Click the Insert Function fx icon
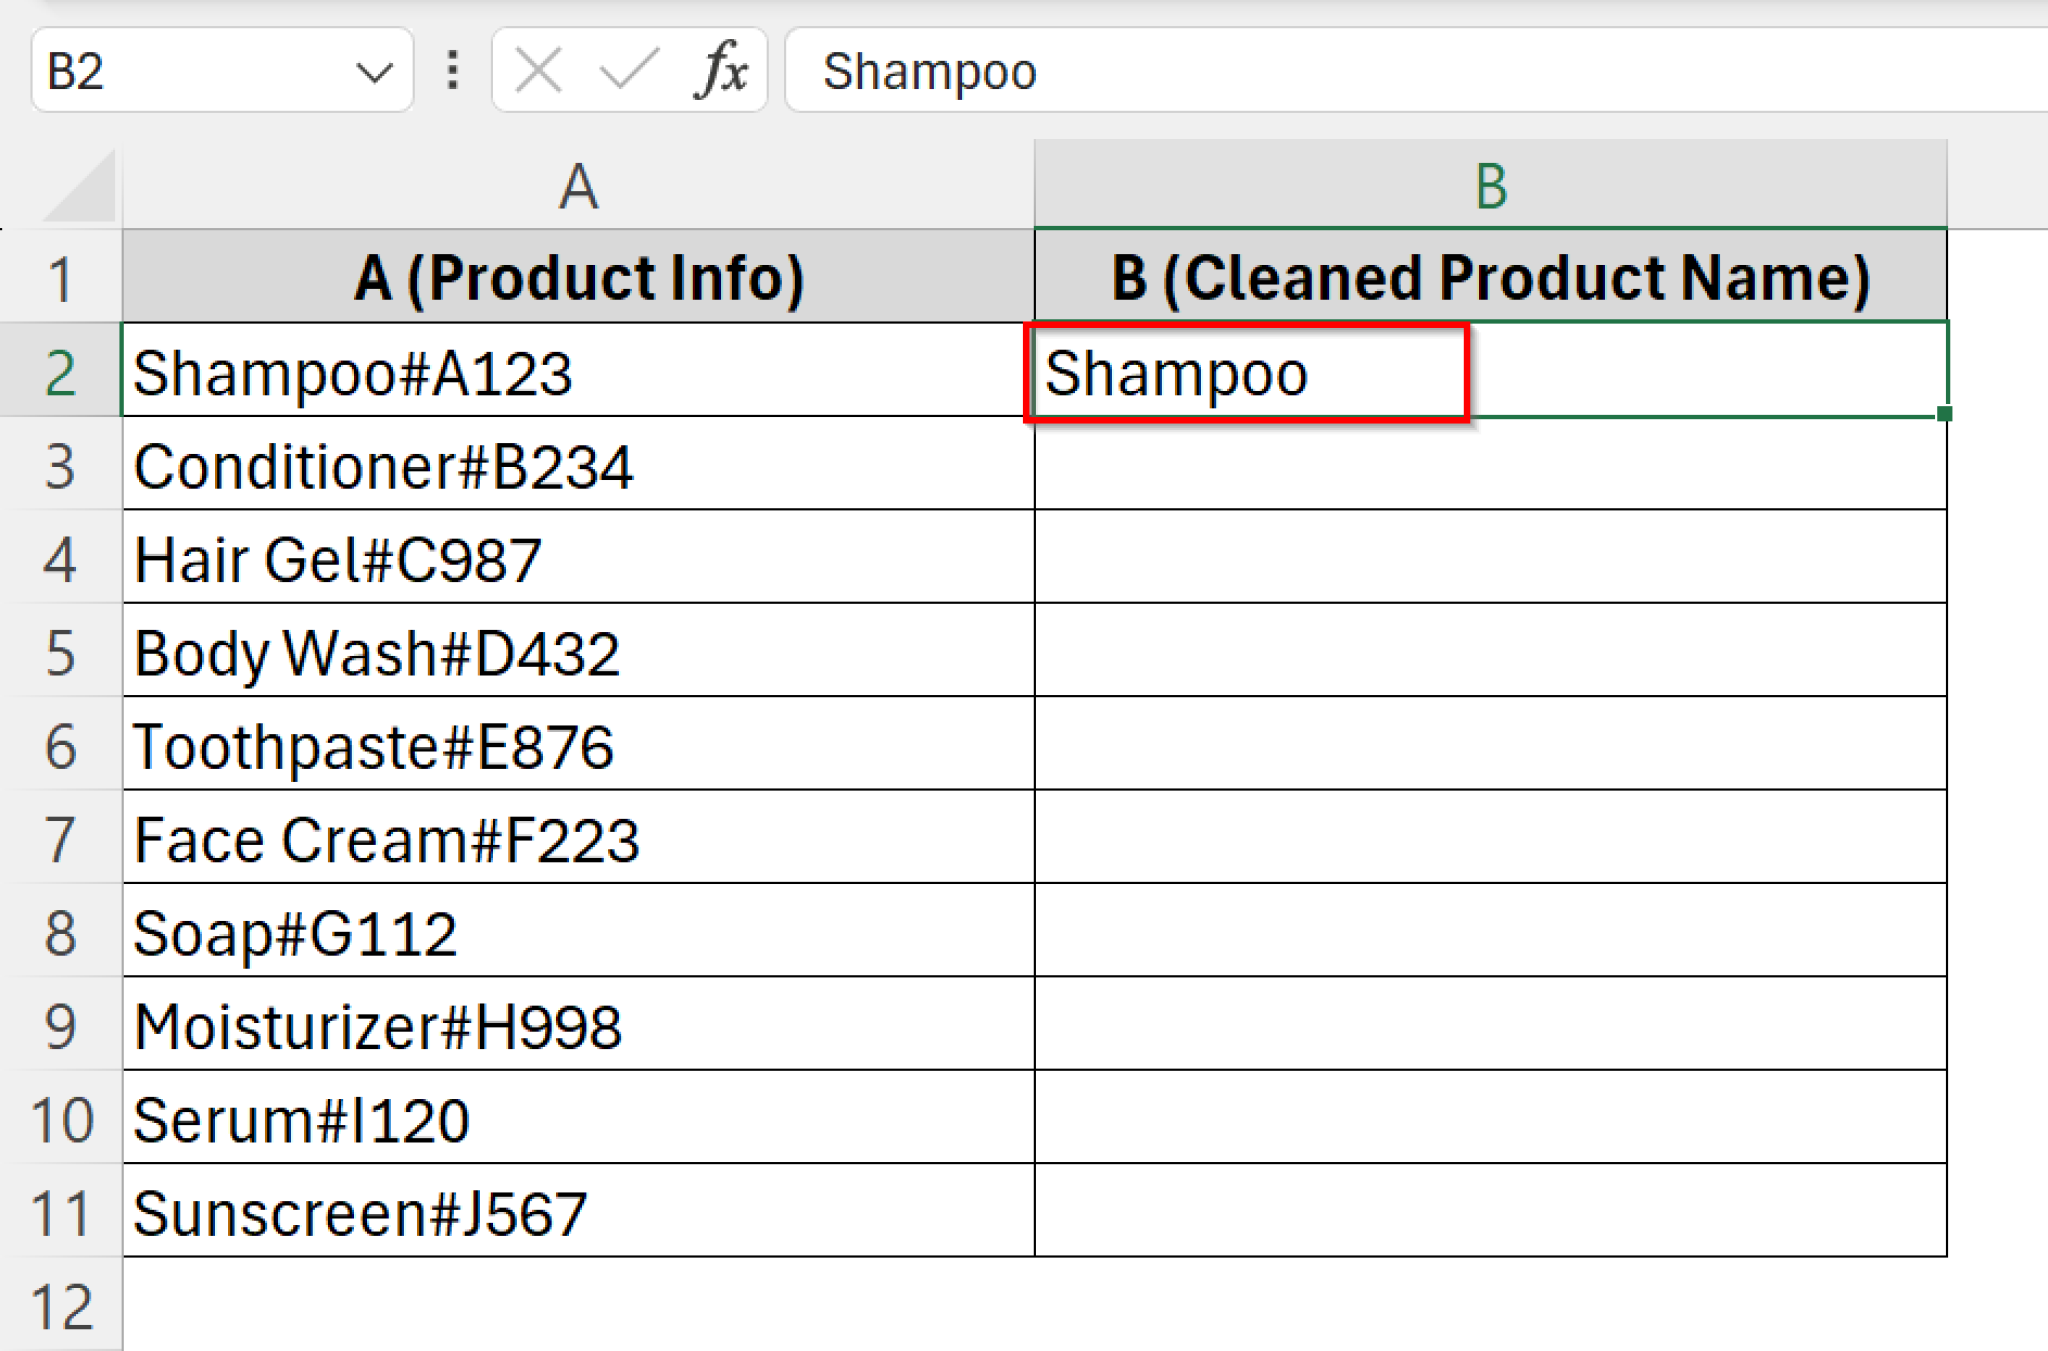Screen dimensions: 2048x1351 click(723, 70)
